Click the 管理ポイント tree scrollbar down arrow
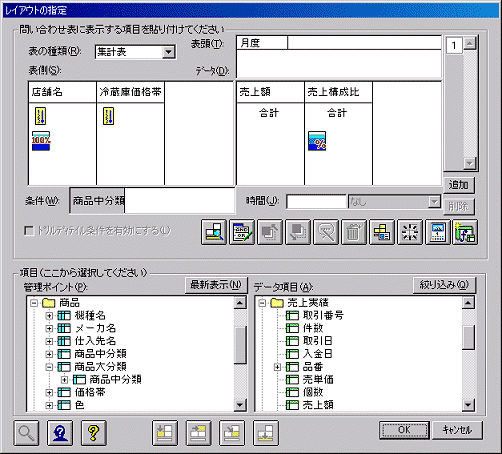The image size is (502, 454). (240, 405)
